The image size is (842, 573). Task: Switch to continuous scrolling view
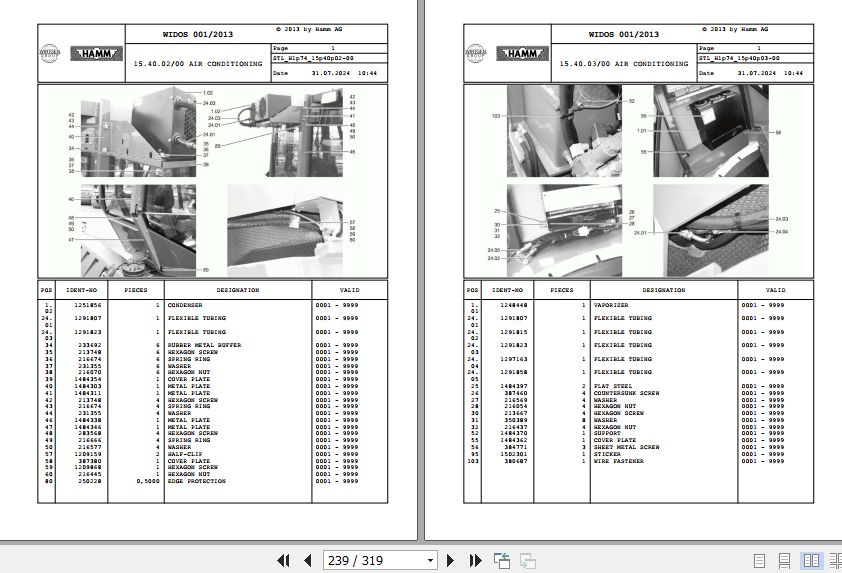coord(785,561)
